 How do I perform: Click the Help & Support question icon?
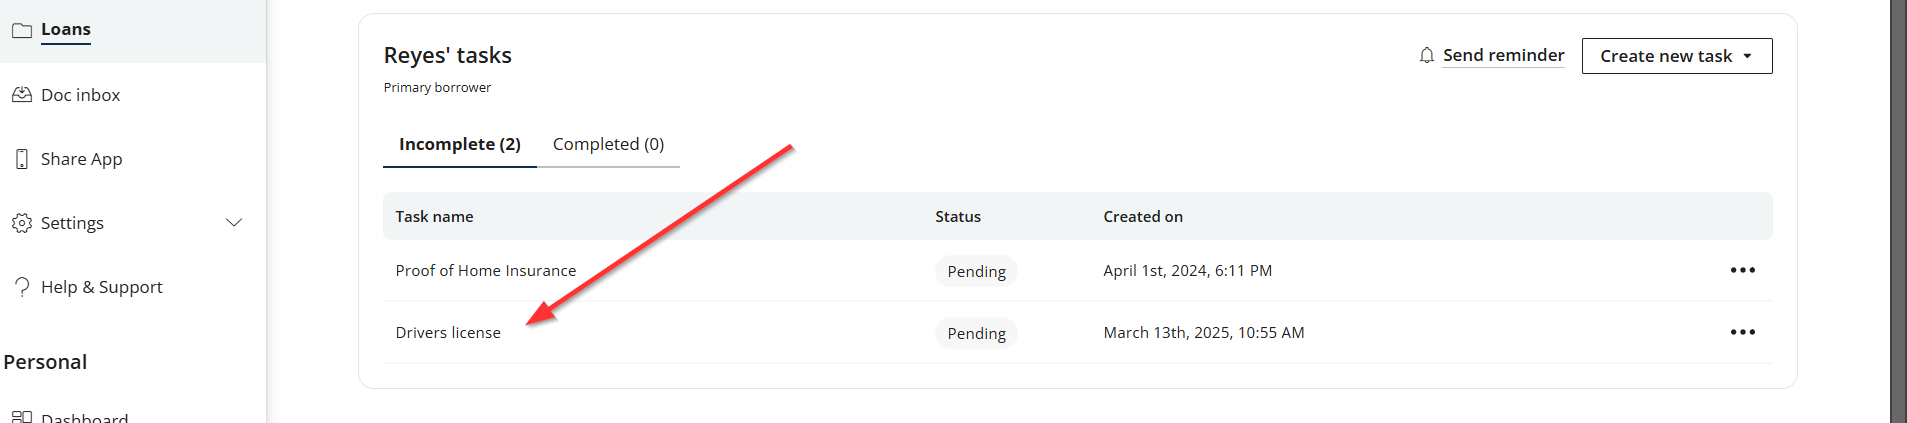[x=21, y=287]
